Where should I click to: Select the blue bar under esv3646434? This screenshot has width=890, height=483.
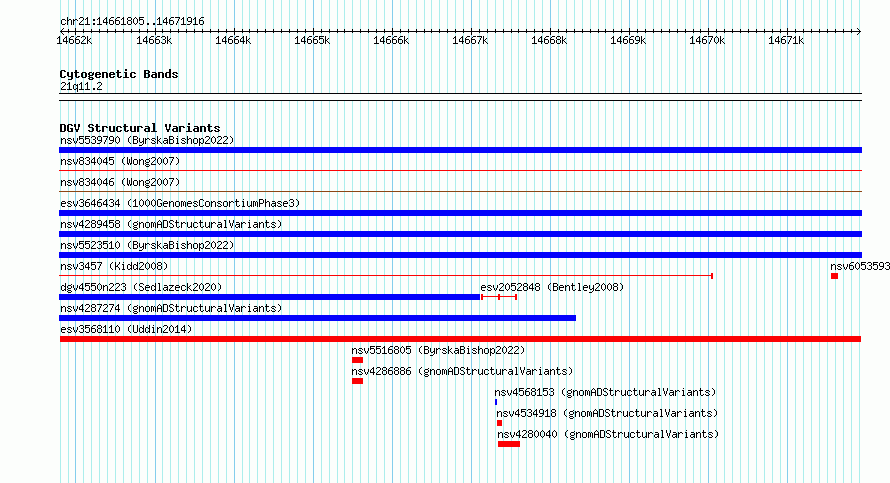(460, 213)
